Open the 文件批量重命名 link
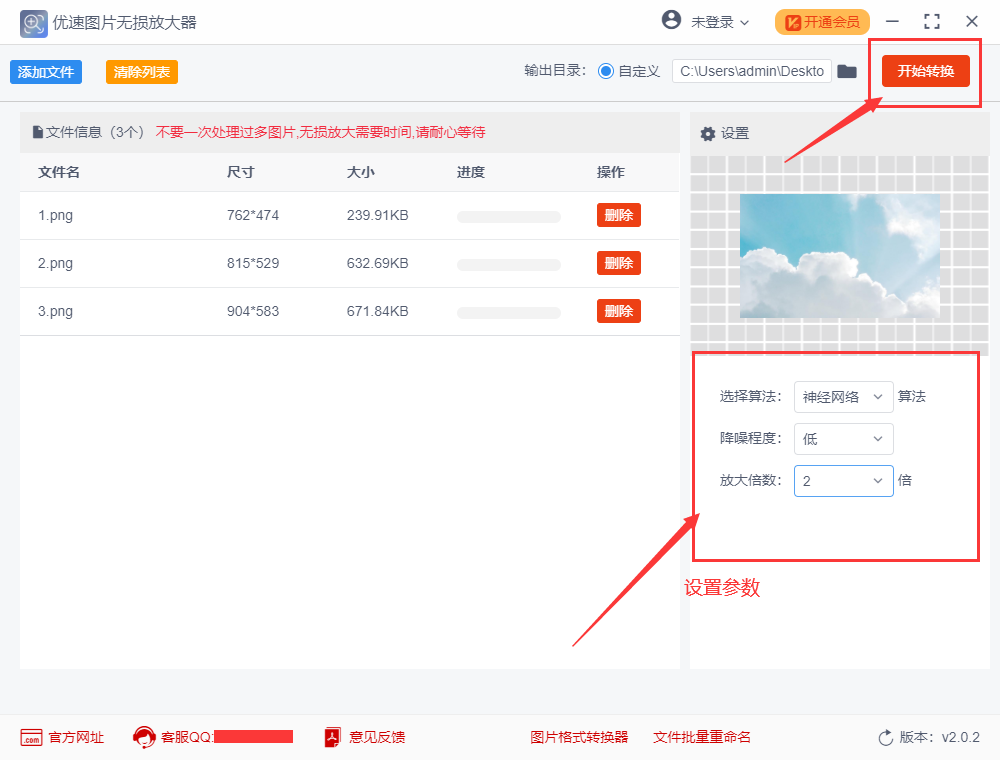This screenshot has width=1000, height=760. [702, 738]
